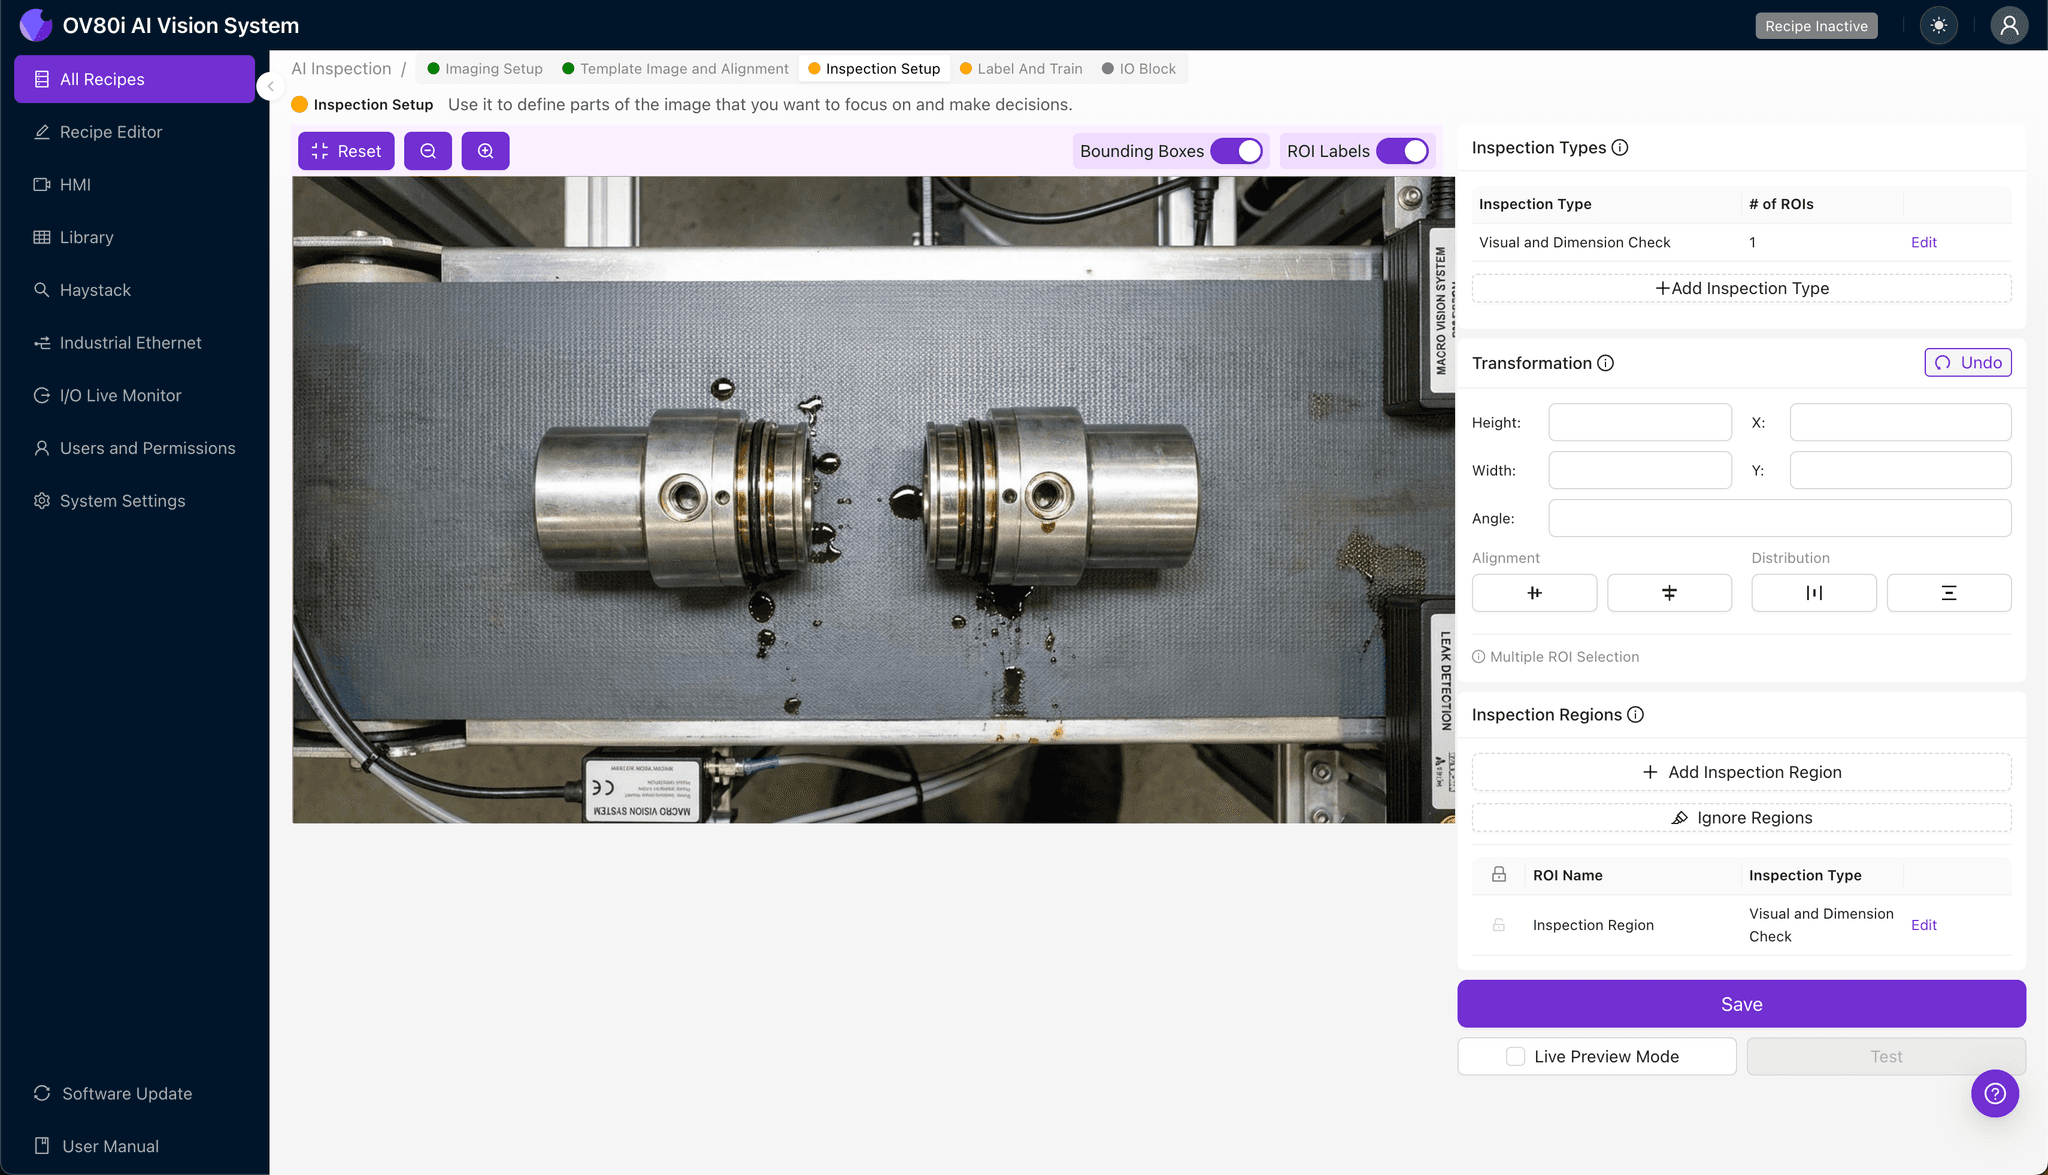Click the horizontal distribution icon
The width and height of the screenshot is (2048, 1175).
tap(1813, 592)
